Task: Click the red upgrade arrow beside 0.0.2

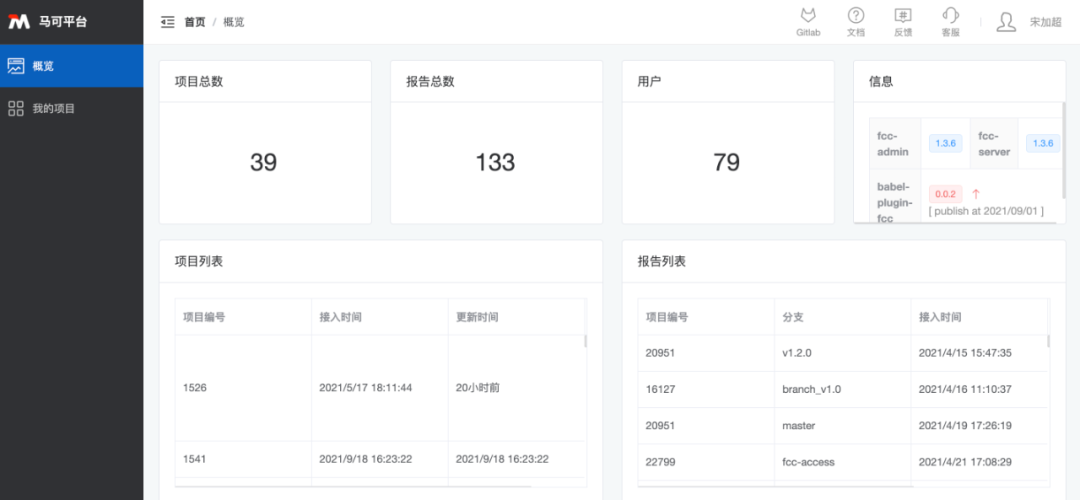Action: coord(975,194)
